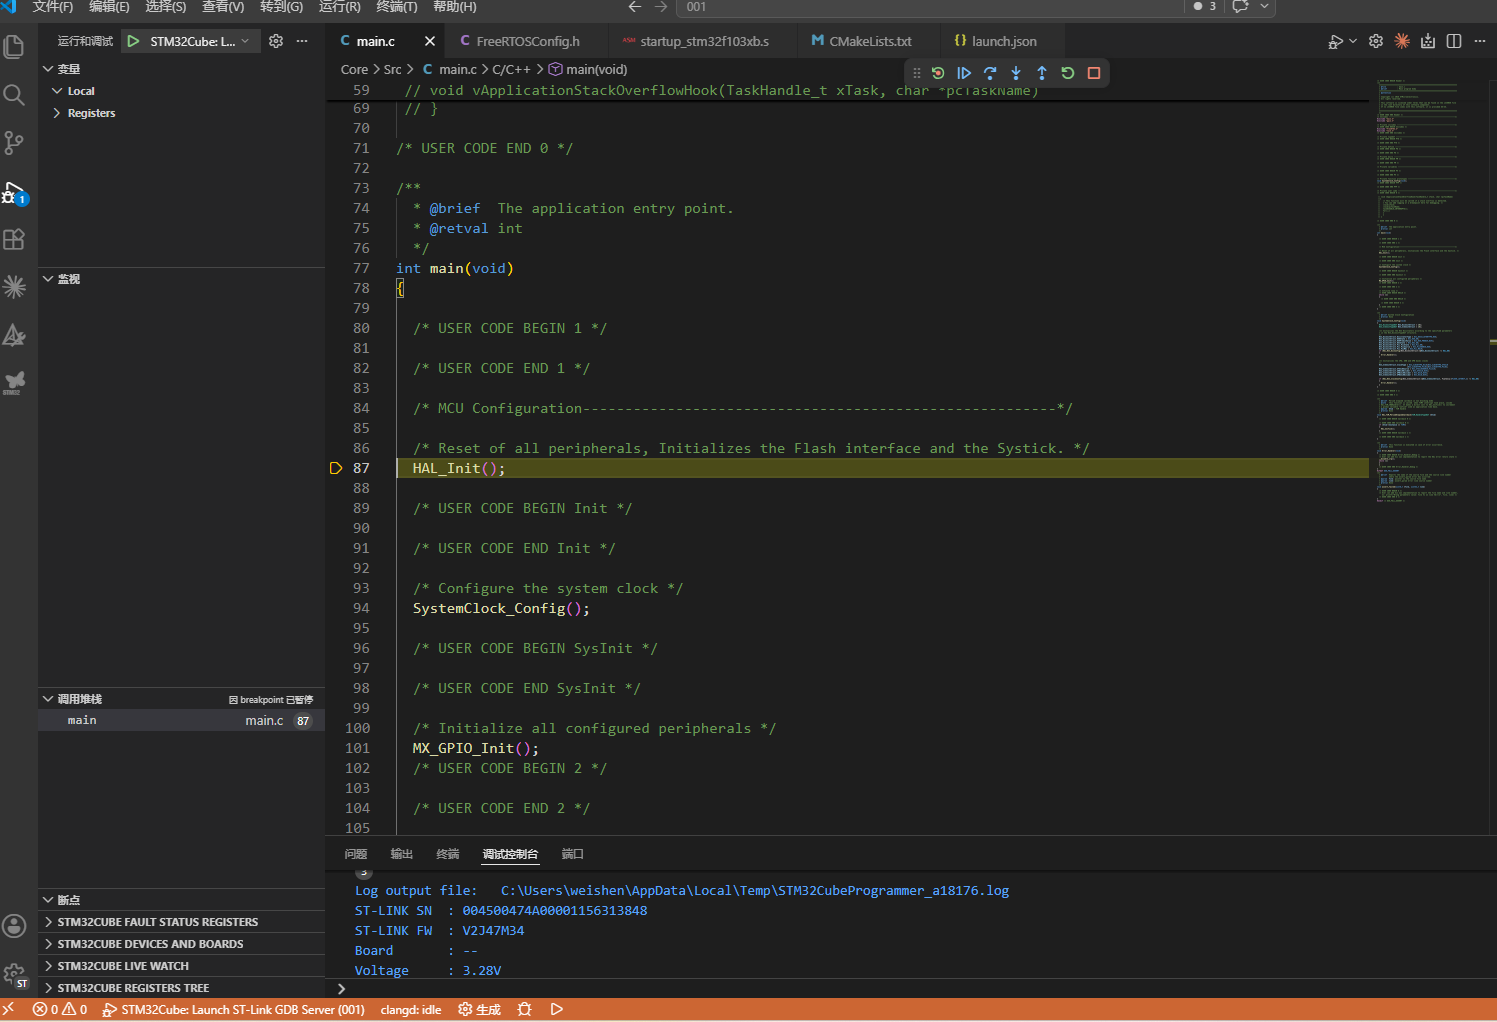This screenshot has width=1497, height=1022.
Task: Step out of the current function
Action: (x=1042, y=73)
